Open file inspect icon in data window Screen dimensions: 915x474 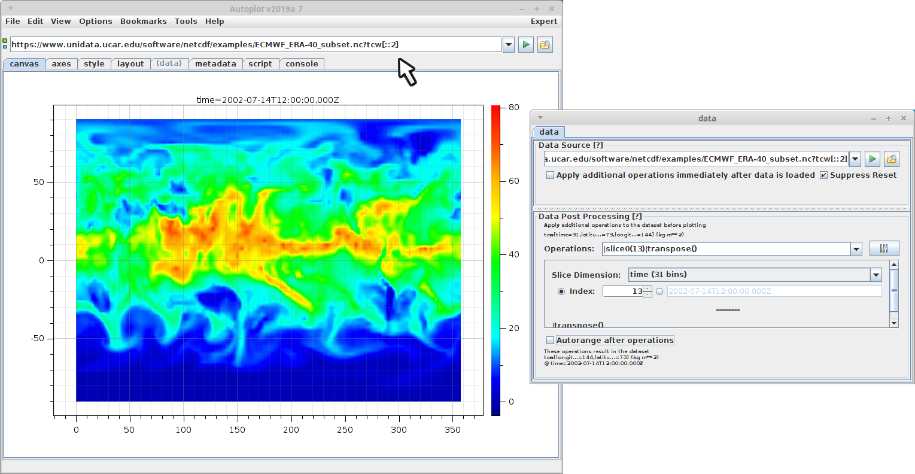coord(891,158)
